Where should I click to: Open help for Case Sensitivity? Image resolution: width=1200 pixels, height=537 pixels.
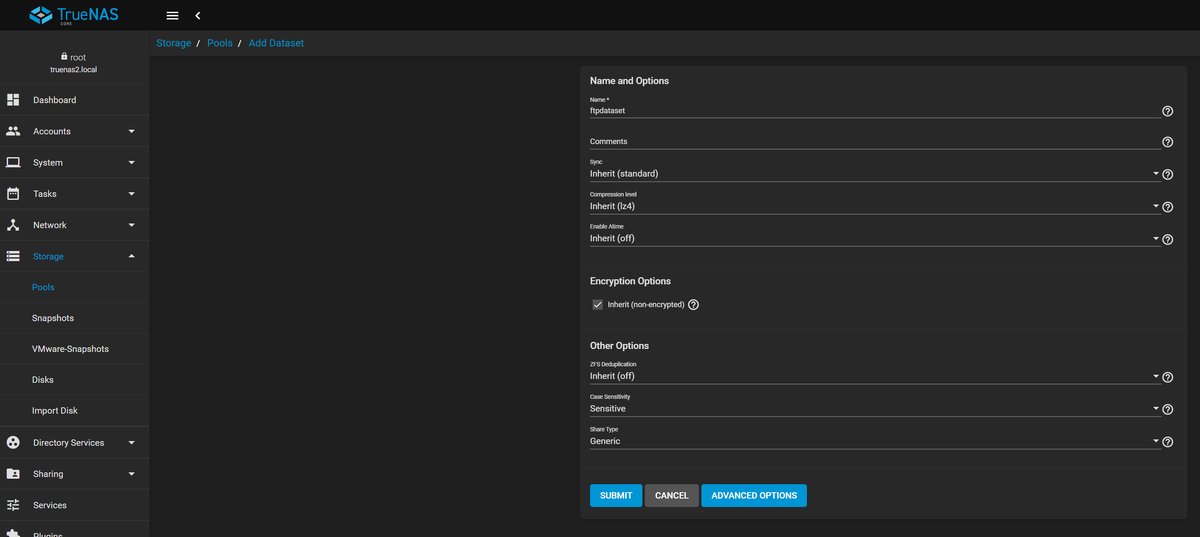tap(1168, 409)
